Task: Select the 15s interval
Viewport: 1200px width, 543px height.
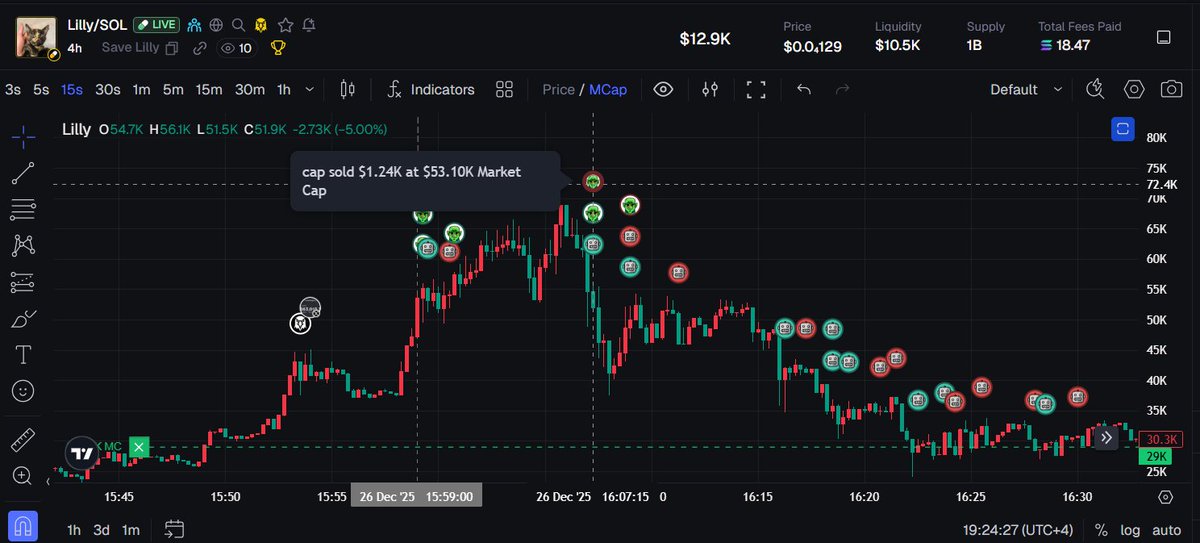Action: pyautogui.click(x=72, y=89)
